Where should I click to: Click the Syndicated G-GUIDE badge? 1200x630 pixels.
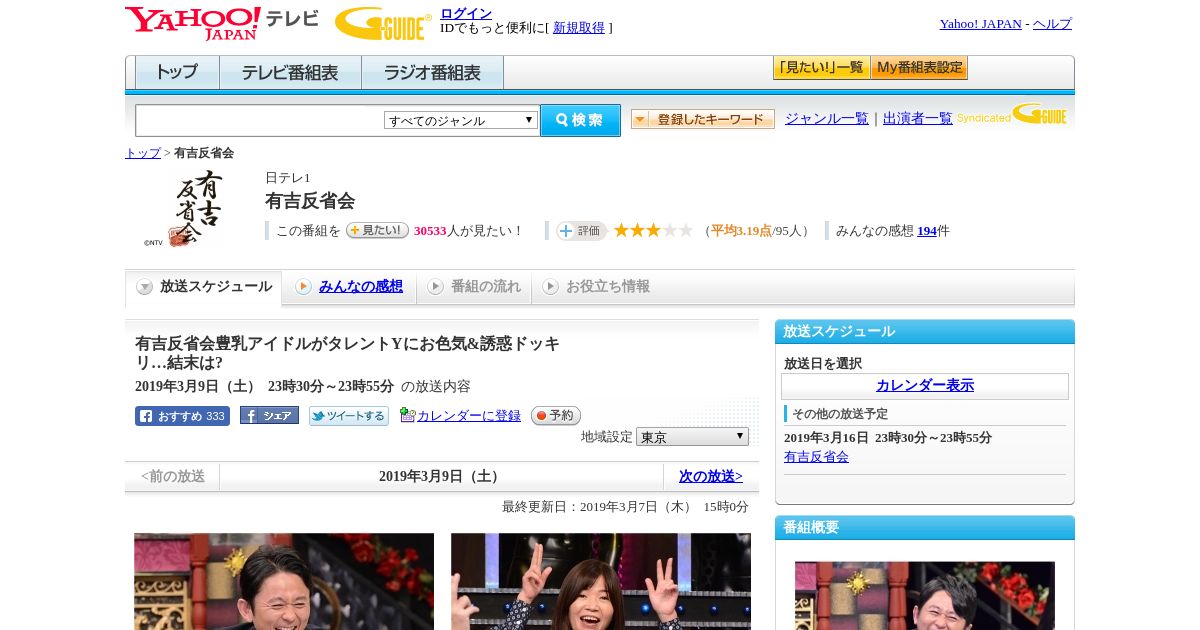click(1011, 115)
